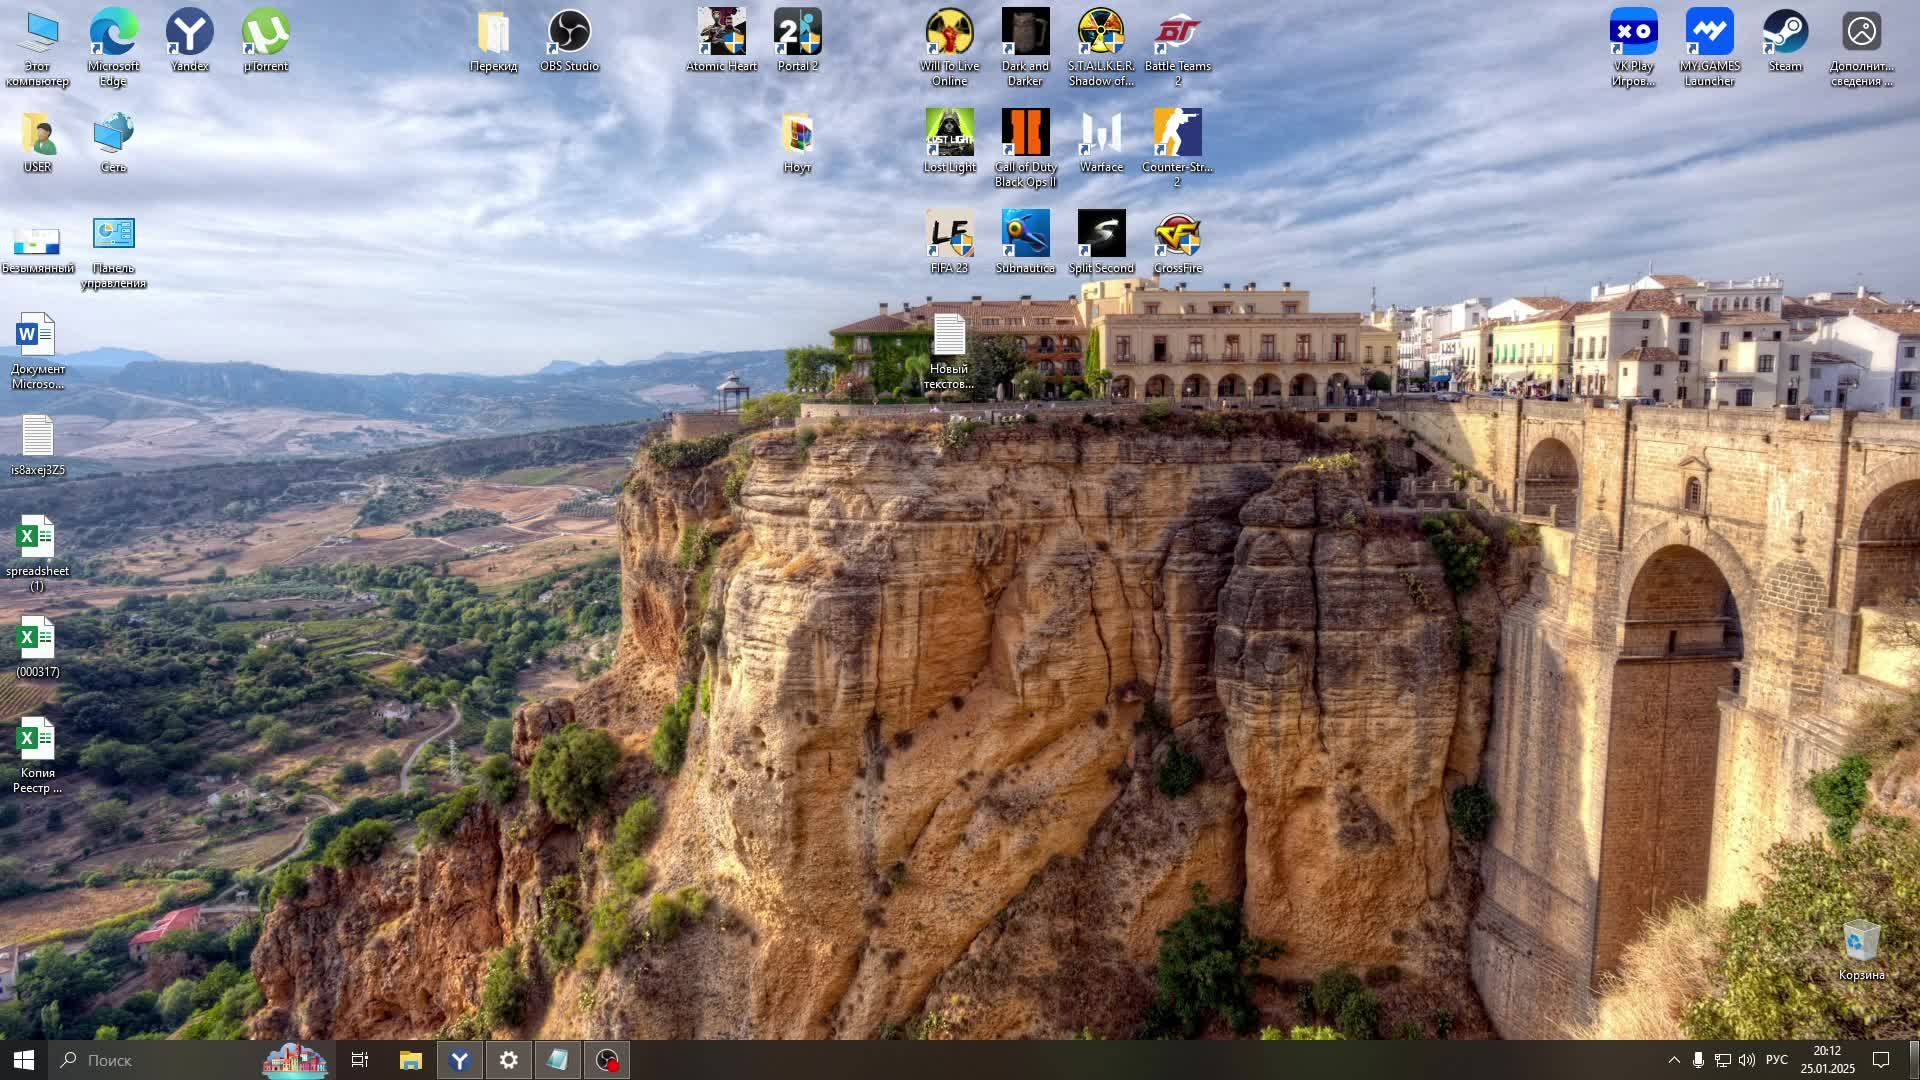Select the Atomic Heart game shortcut
The width and height of the screenshot is (1920, 1080).
tap(721, 41)
